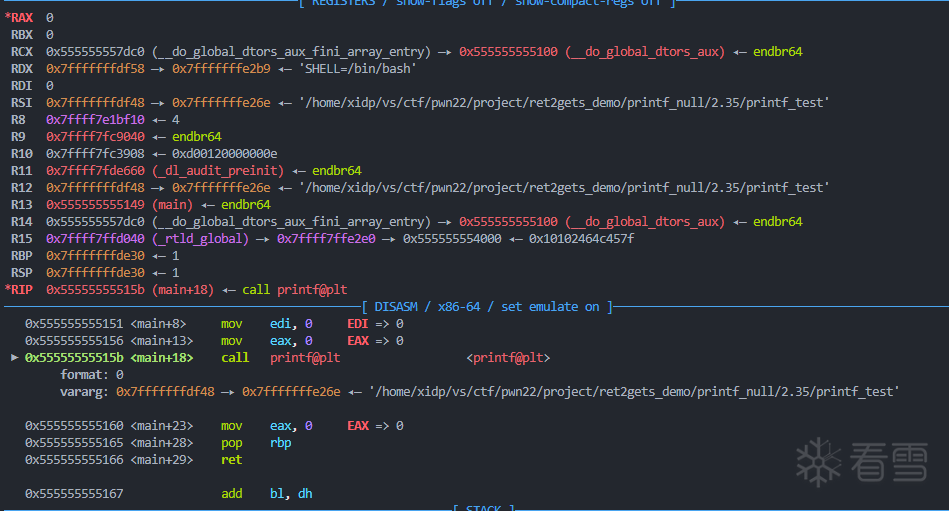Select the R9 register label

tap(18, 136)
